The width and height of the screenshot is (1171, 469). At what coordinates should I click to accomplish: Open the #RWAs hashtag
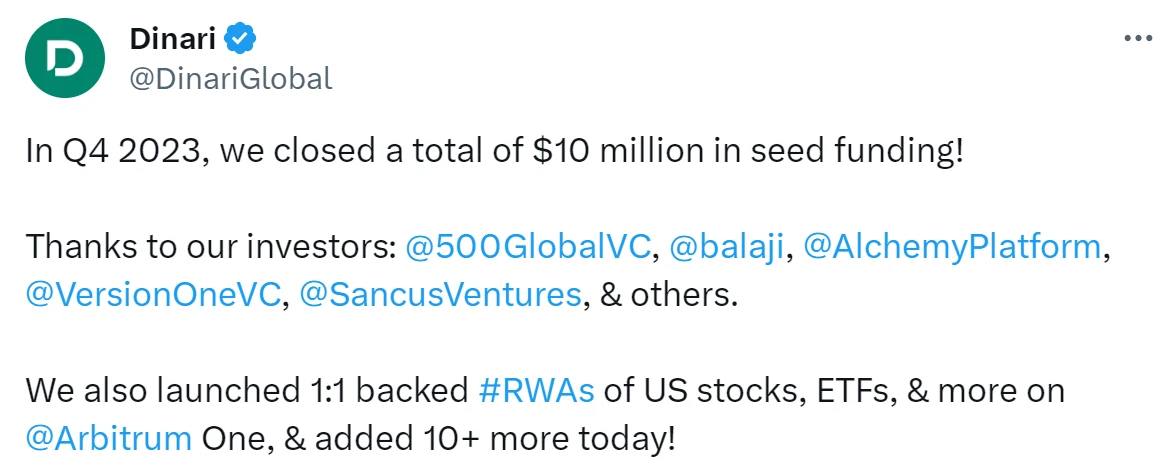tap(536, 389)
